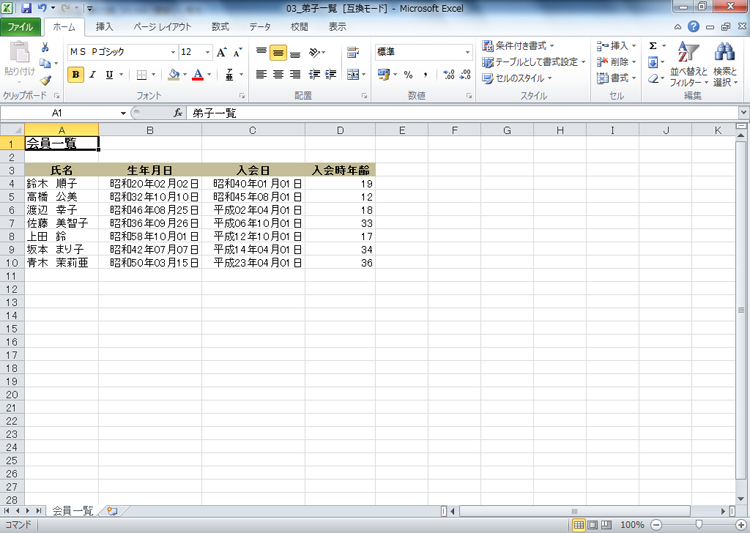Toggle Italic formatting button
The height and width of the screenshot is (533, 750).
coord(93,75)
